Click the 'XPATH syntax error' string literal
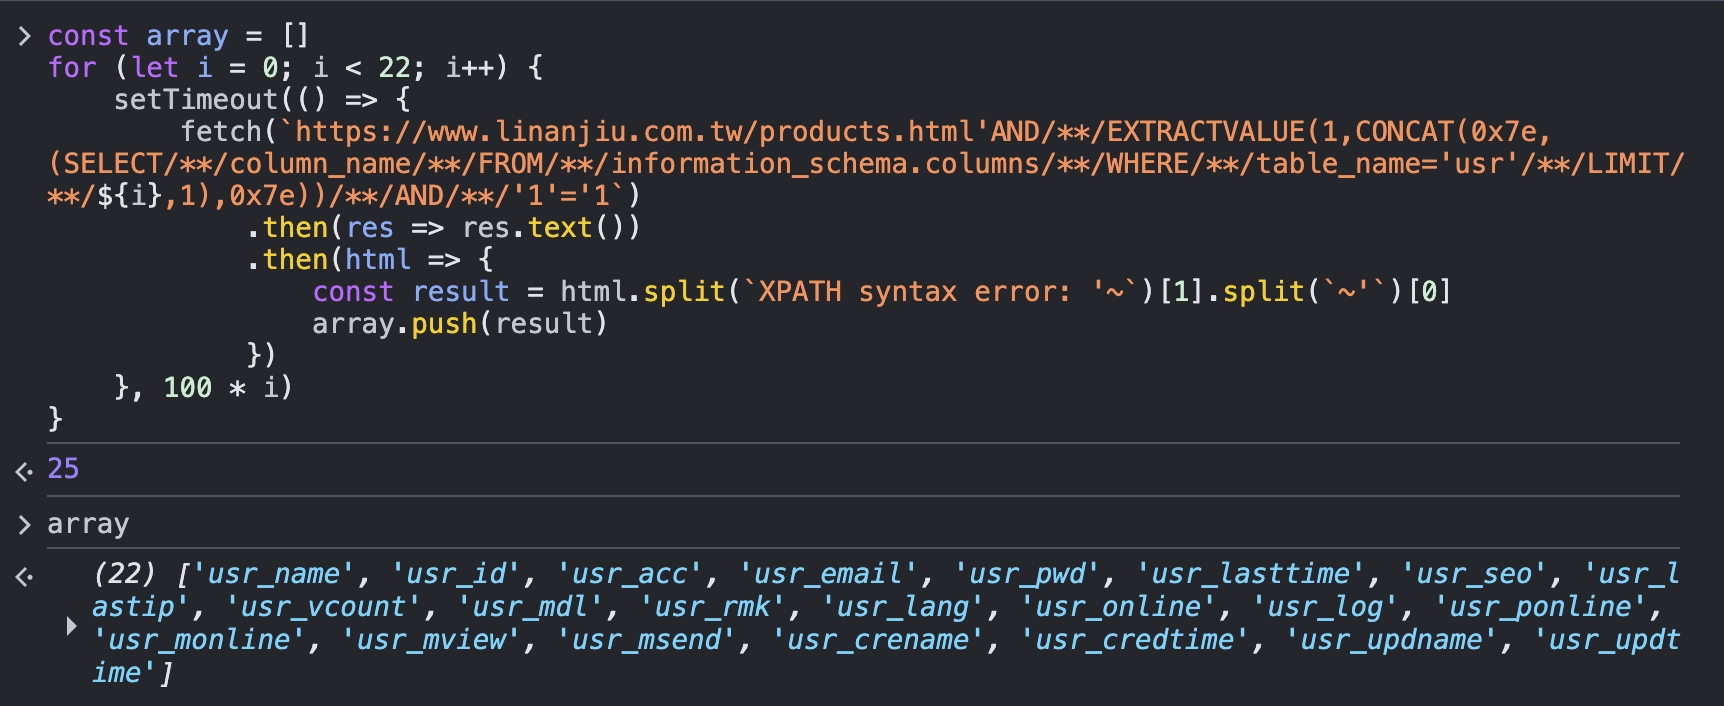Screen dimensions: 1724x706 (x=940, y=292)
